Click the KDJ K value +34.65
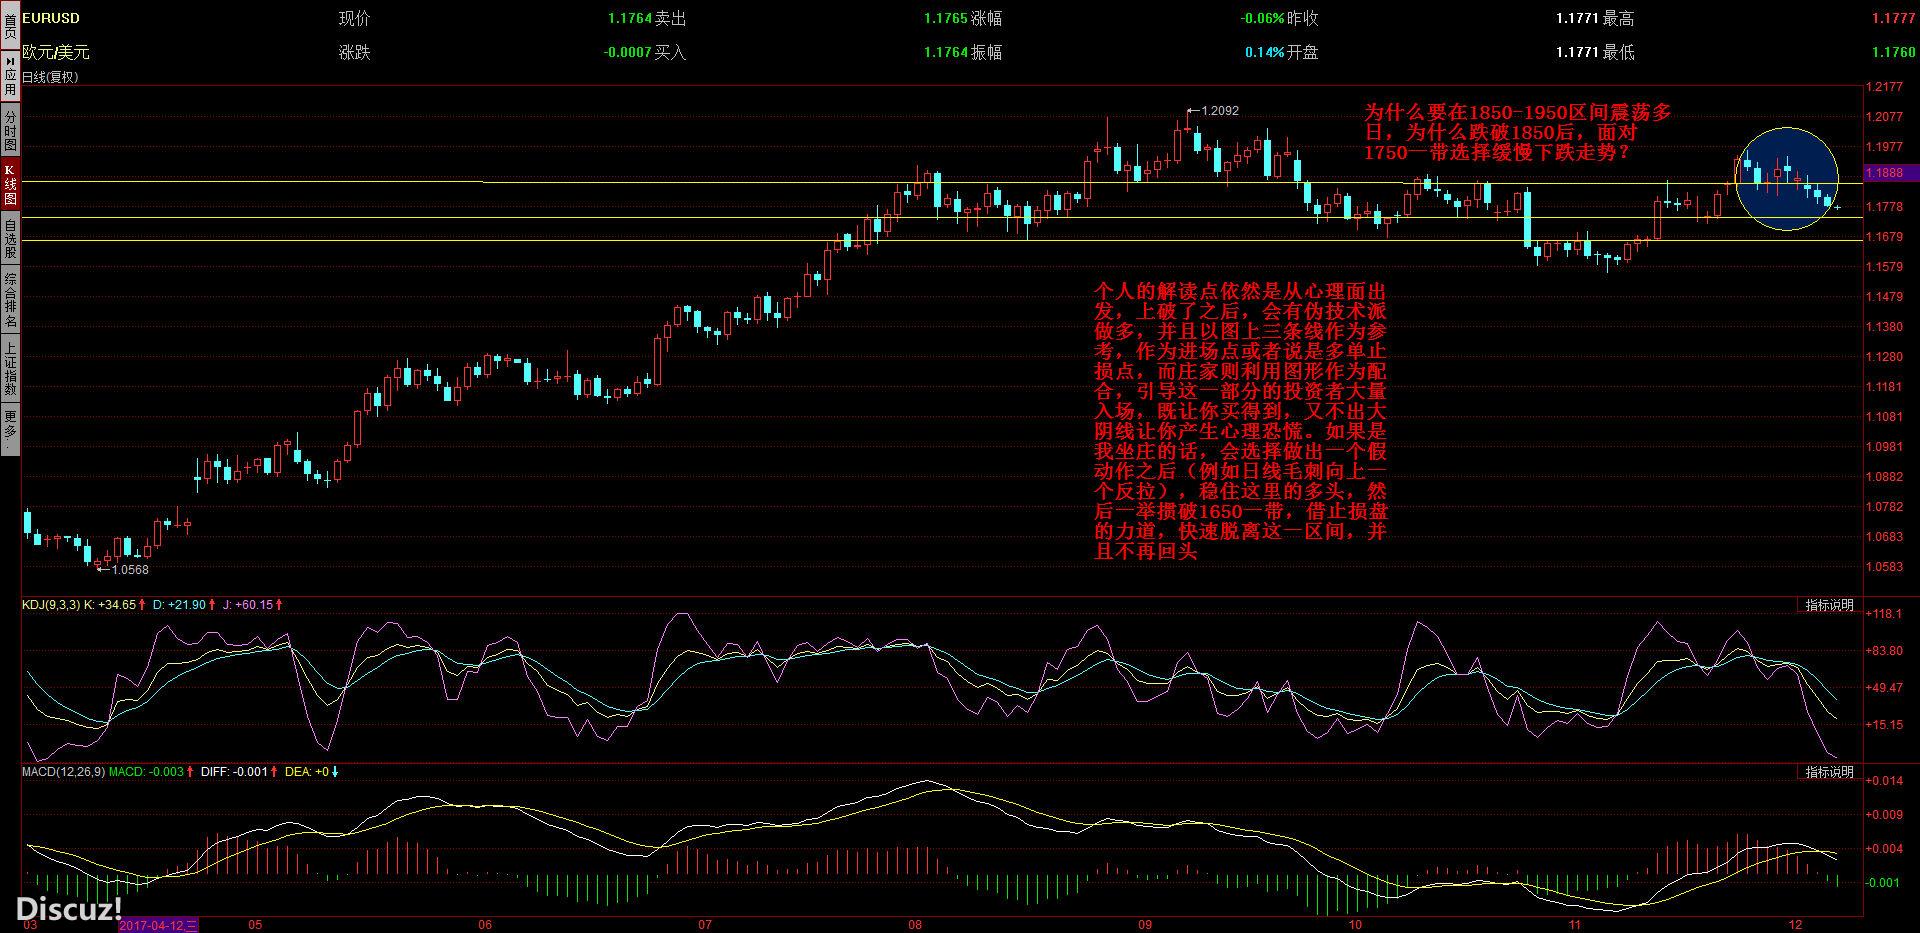 coord(115,605)
